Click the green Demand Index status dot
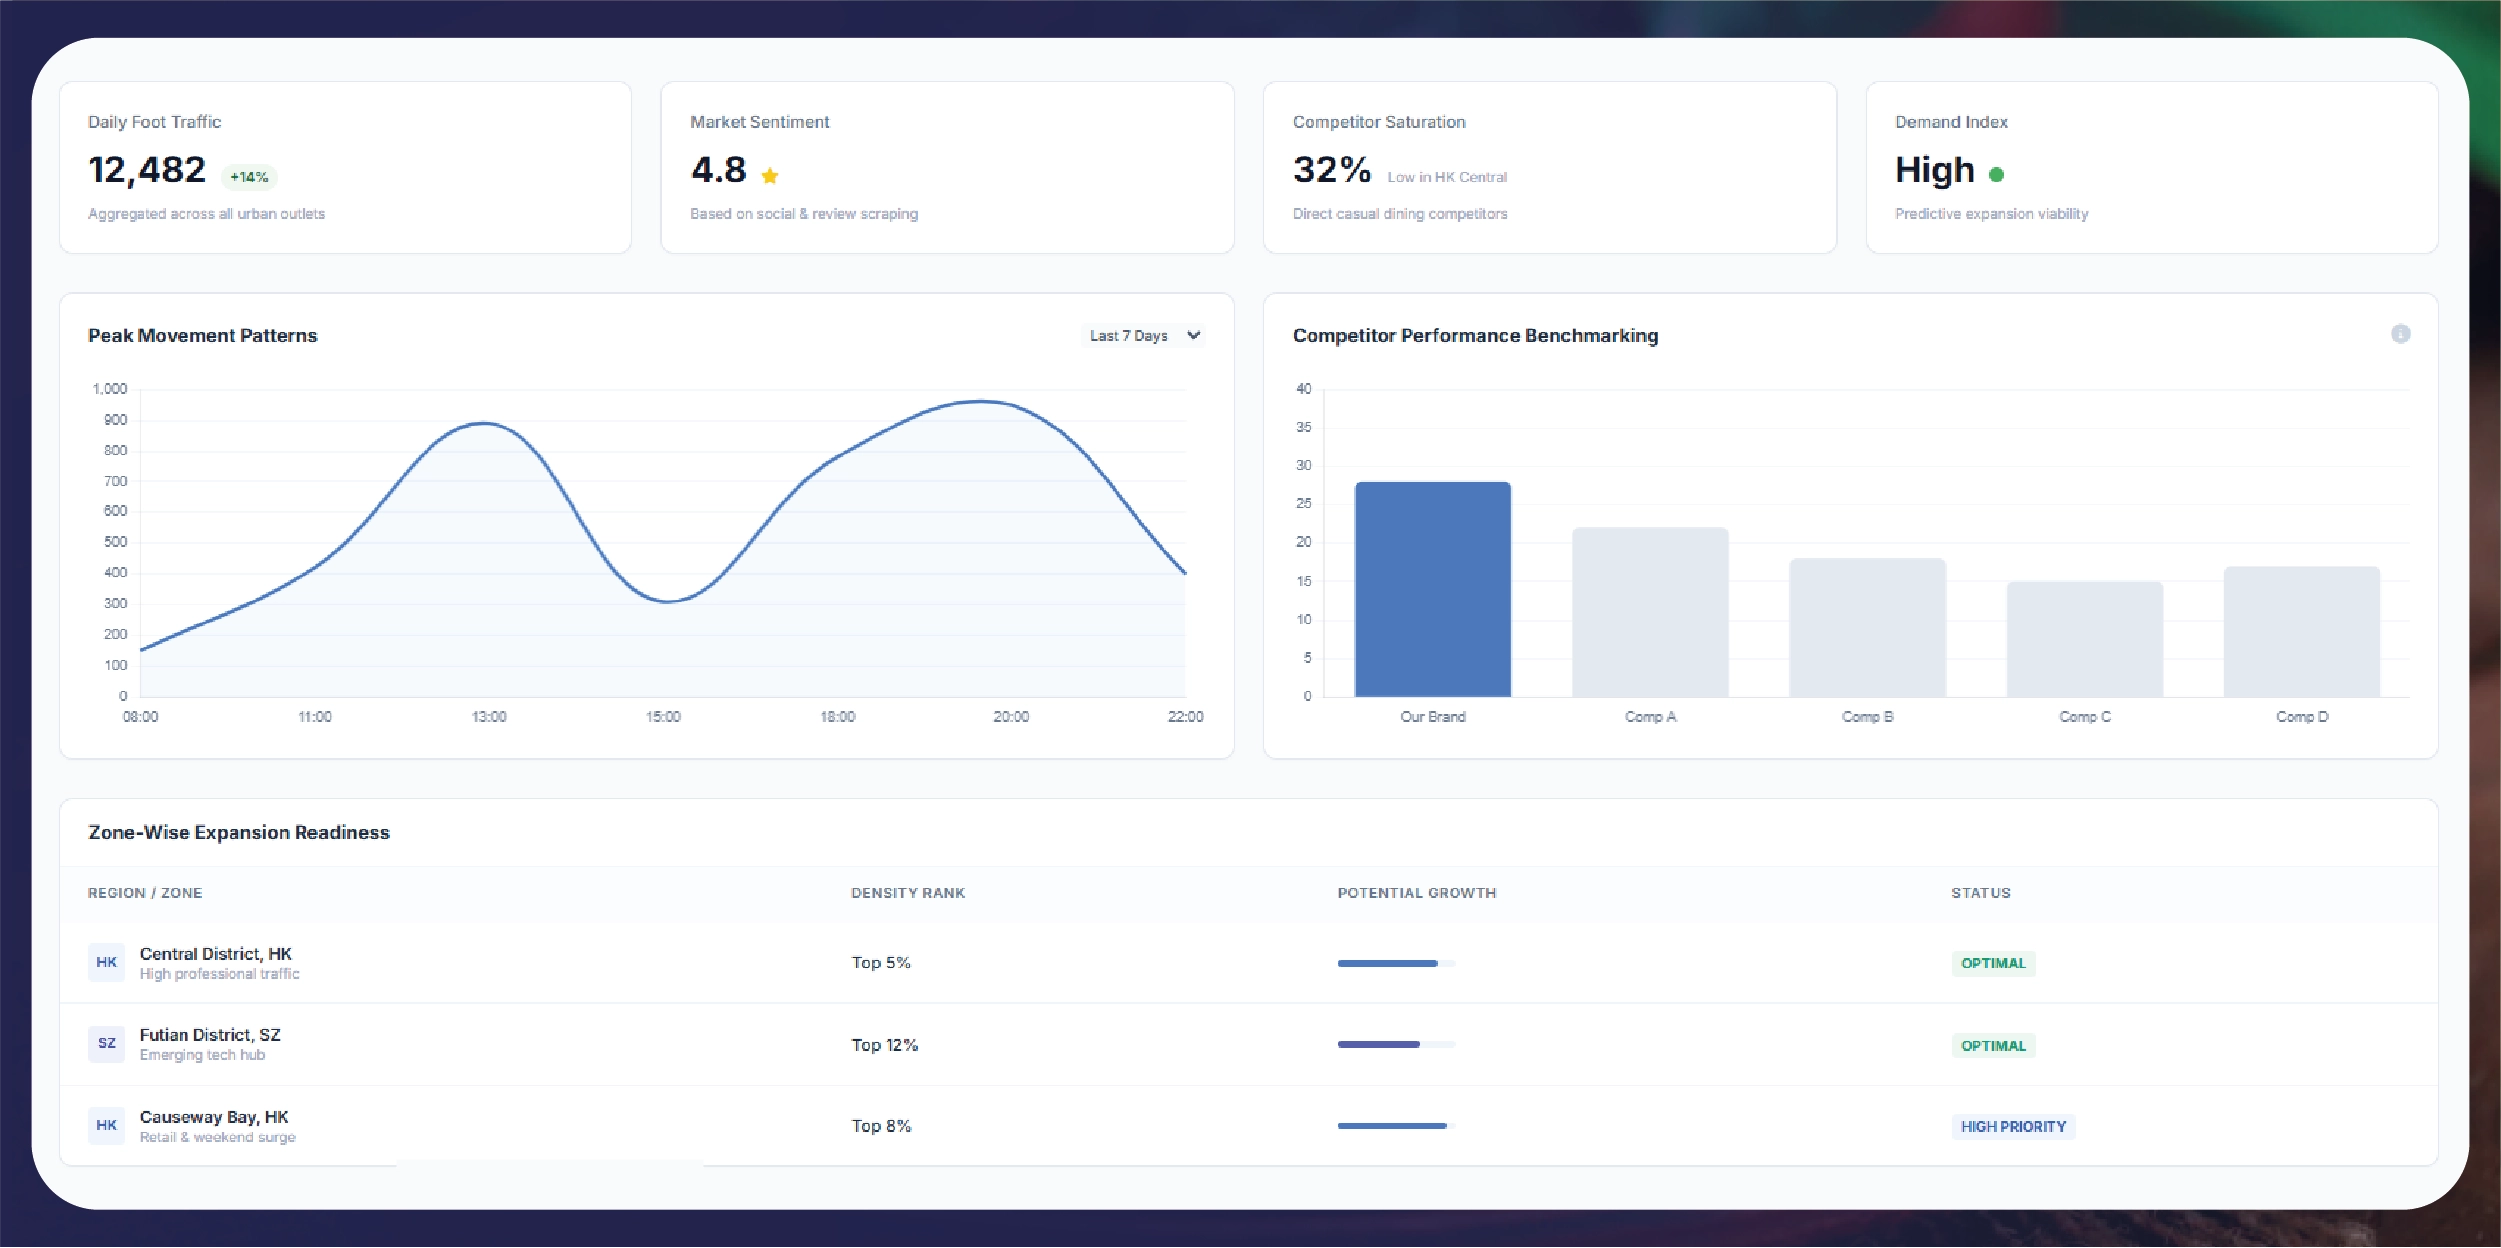Viewport: 2501px width, 1248px height. pyautogui.click(x=1996, y=174)
